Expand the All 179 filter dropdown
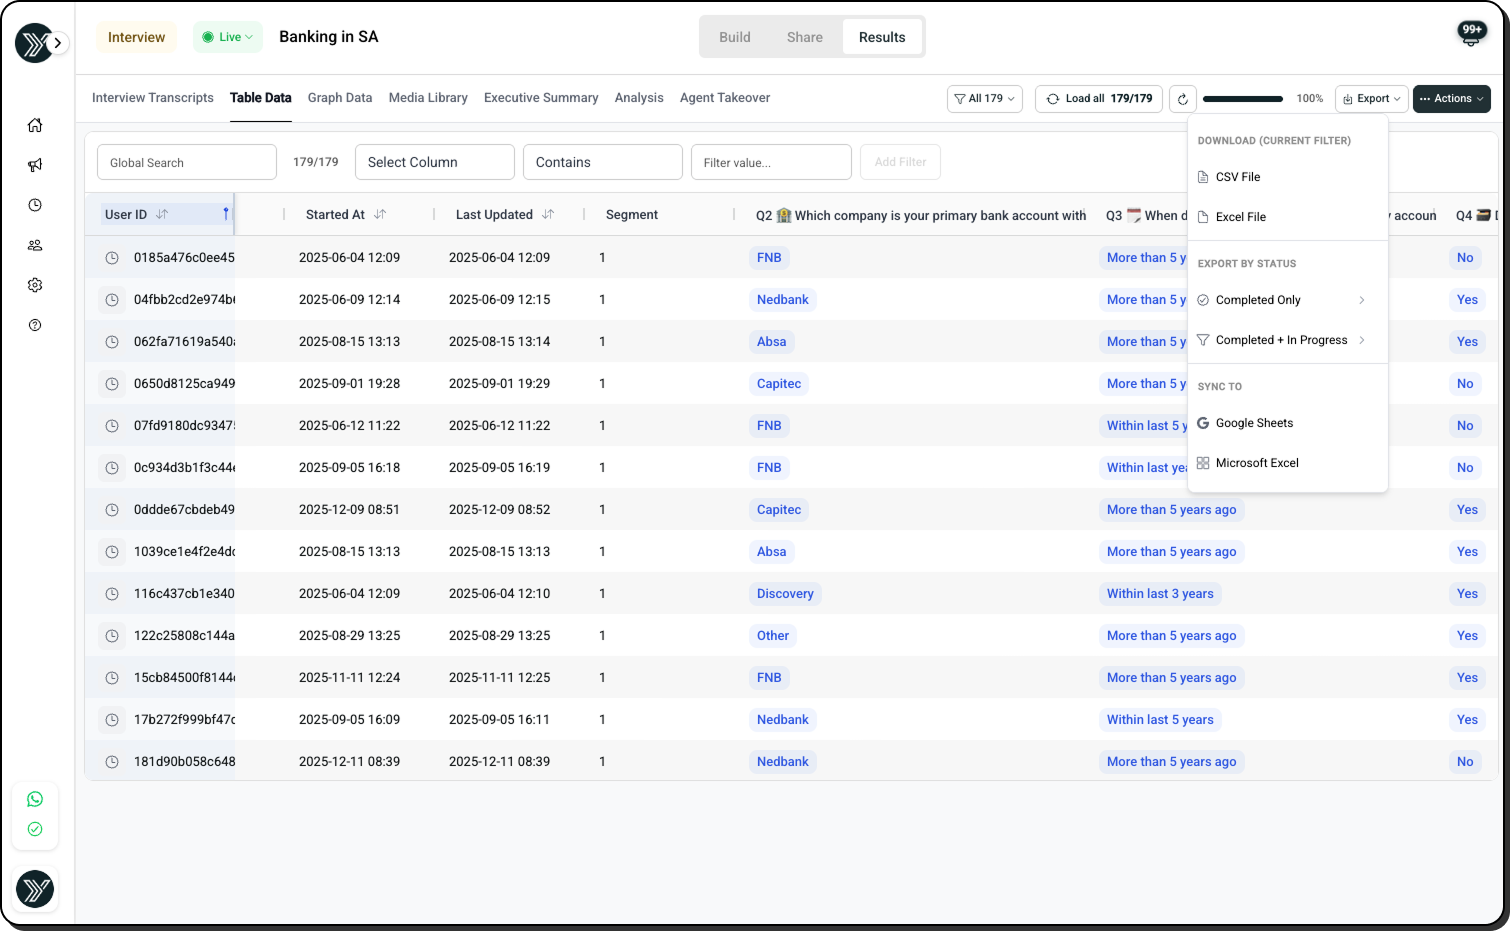Image resolution: width=1510 pixels, height=931 pixels. pyautogui.click(x=984, y=99)
